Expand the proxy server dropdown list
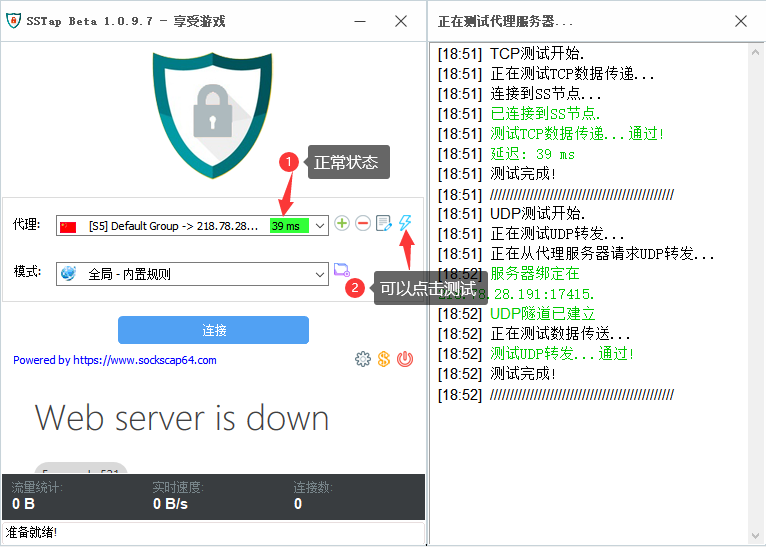This screenshot has width=766, height=547. [x=320, y=226]
